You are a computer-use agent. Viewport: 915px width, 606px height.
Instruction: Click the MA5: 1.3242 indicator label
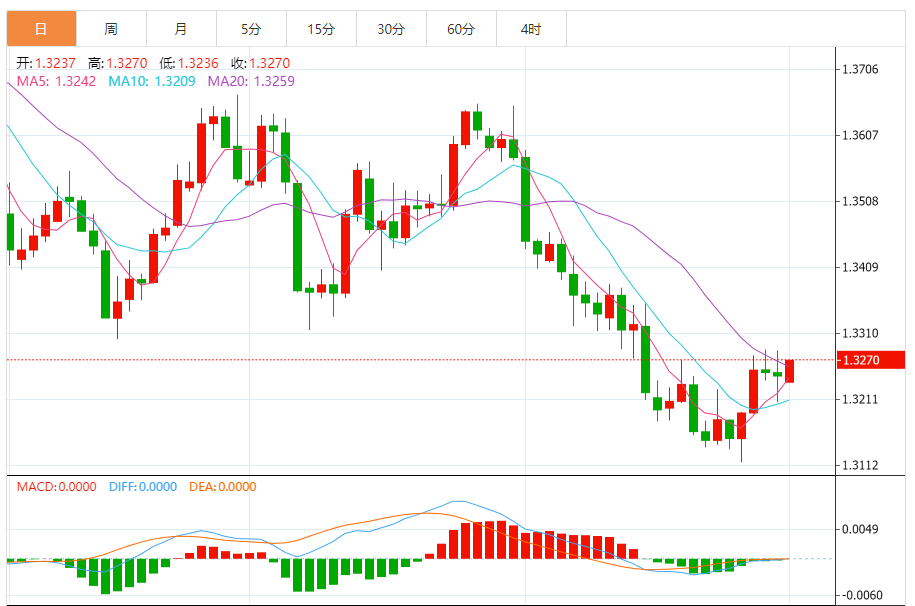[x=56, y=81]
